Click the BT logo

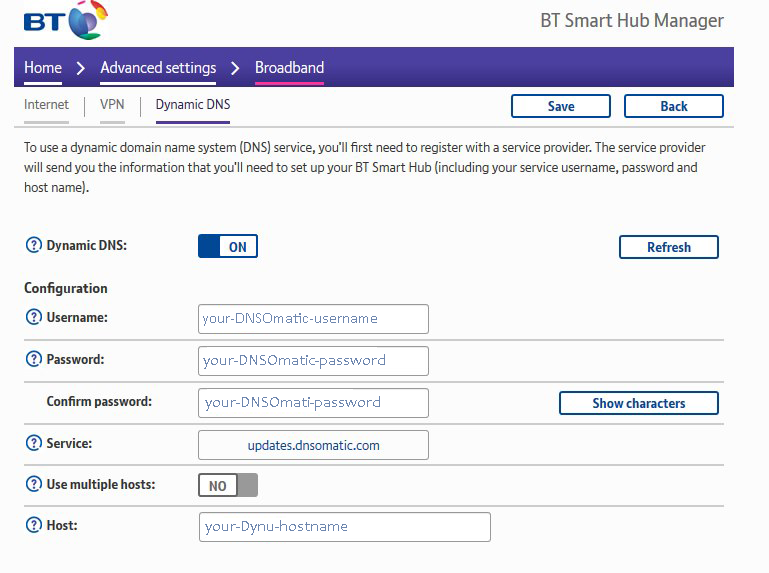pos(65,21)
